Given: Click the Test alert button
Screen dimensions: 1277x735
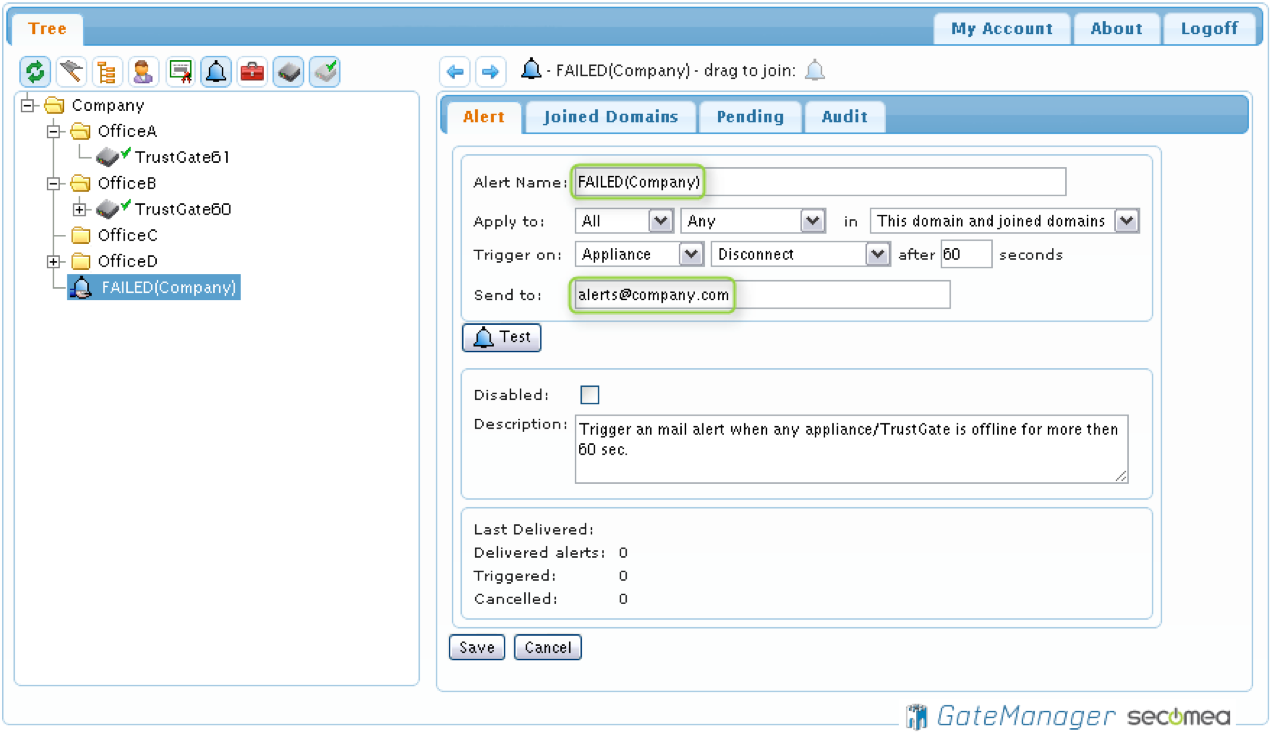Looking at the screenshot, I should pyautogui.click(x=502, y=338).
